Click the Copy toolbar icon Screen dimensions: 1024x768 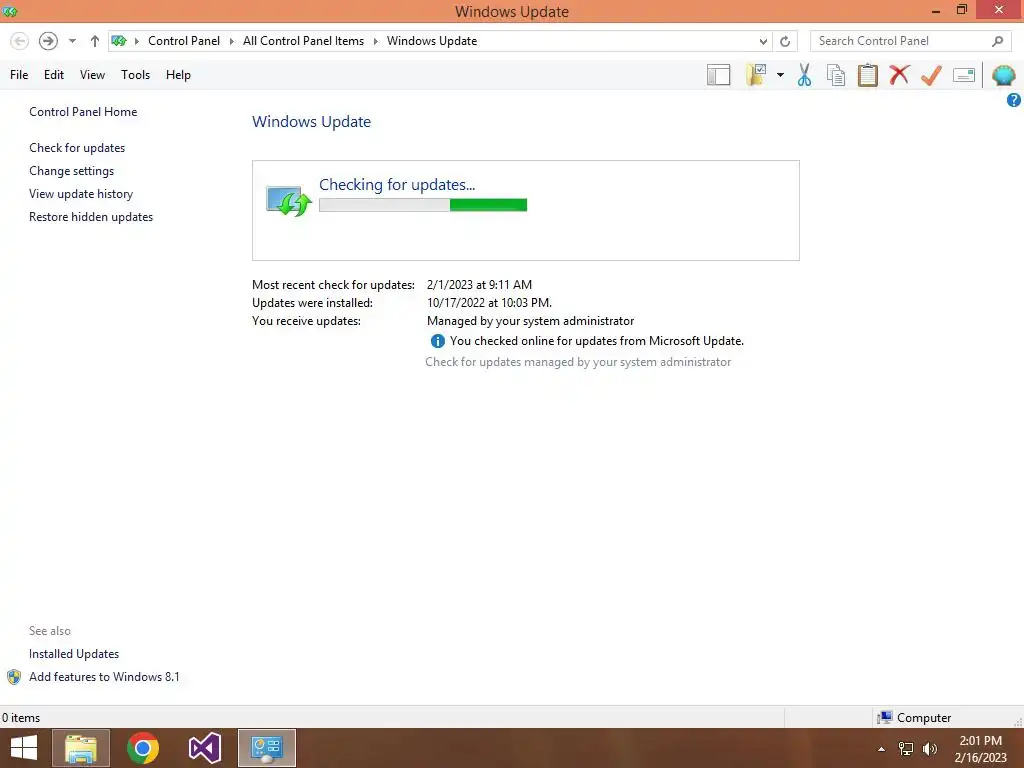point(836,75)
